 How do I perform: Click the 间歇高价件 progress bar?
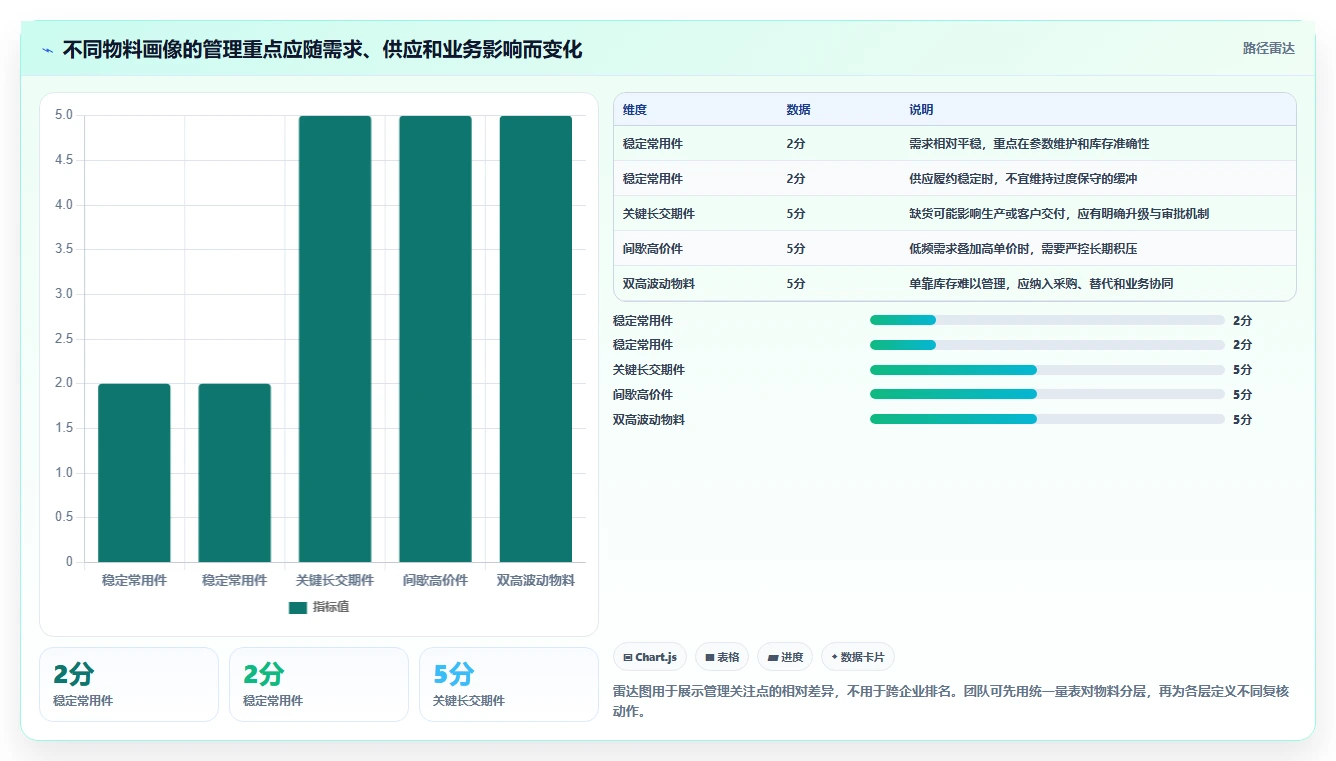1047,395
